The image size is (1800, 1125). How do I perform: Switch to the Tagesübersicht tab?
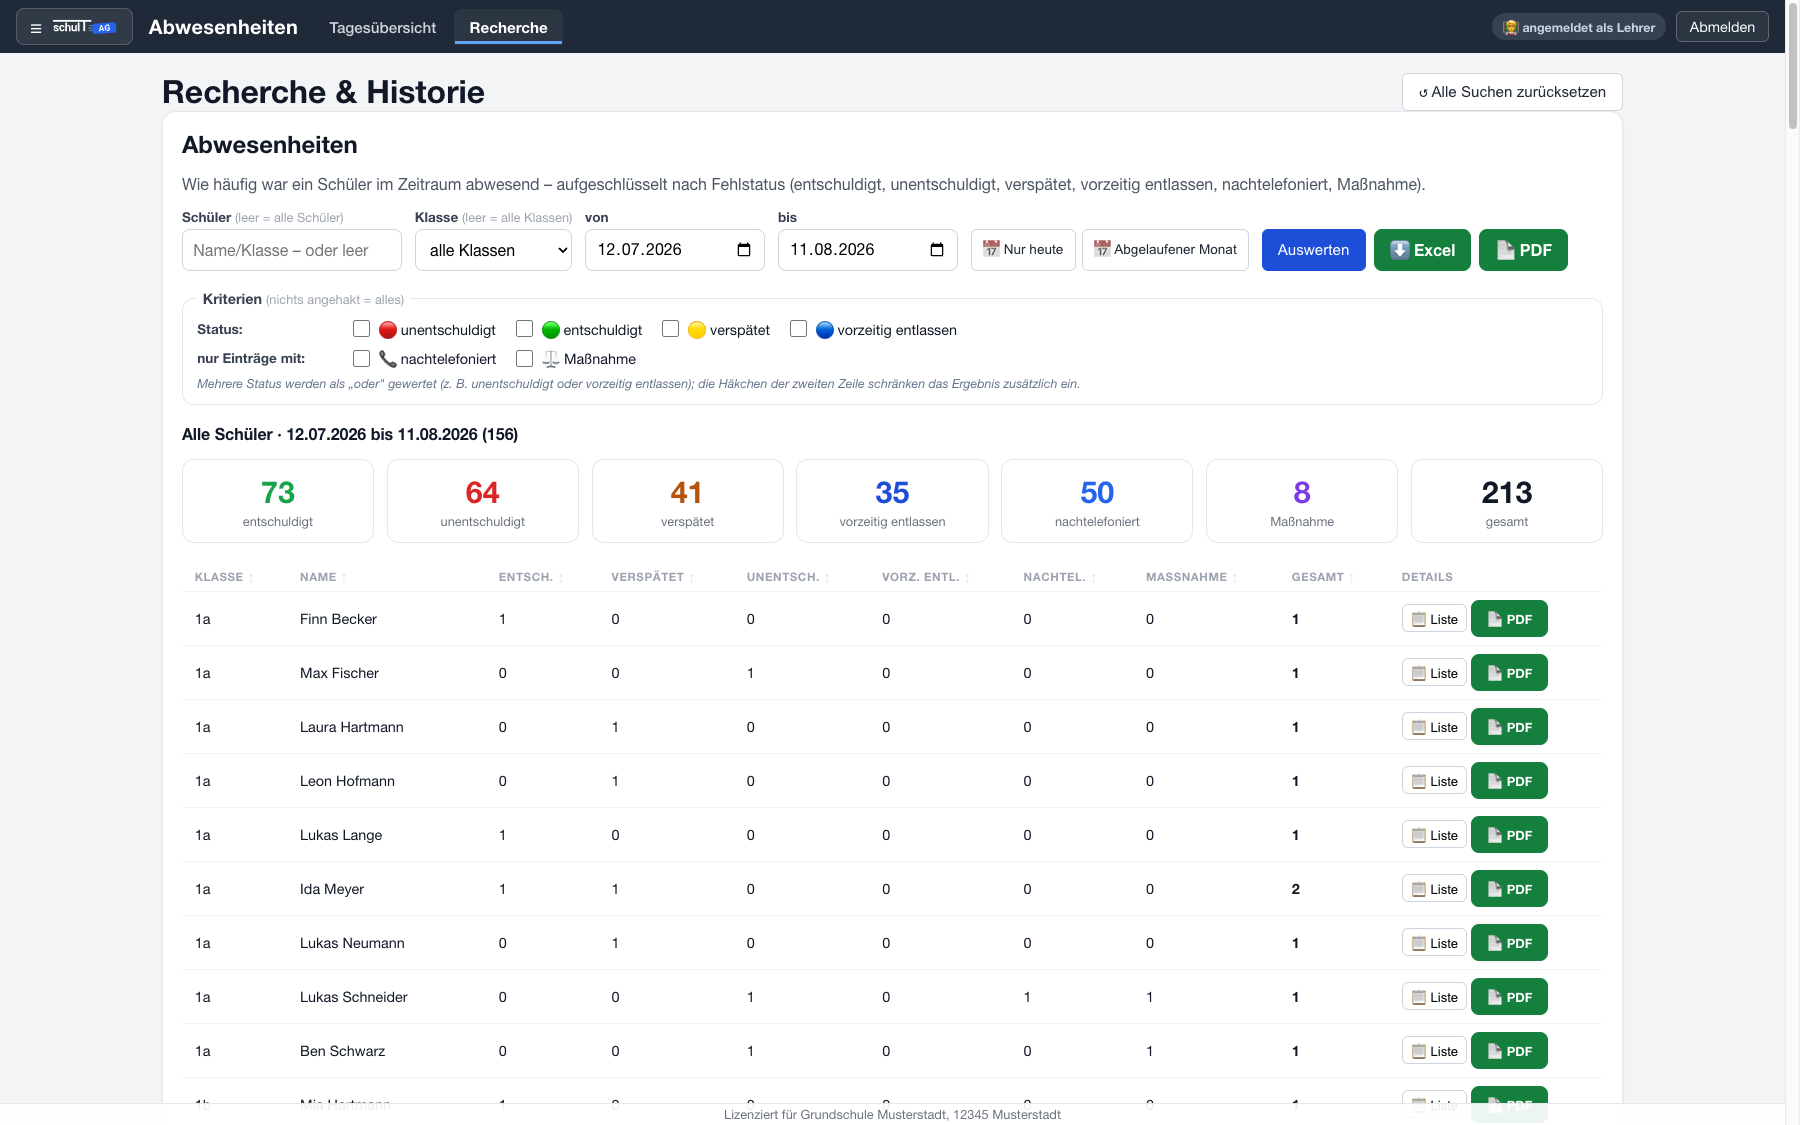coord(383,28)
